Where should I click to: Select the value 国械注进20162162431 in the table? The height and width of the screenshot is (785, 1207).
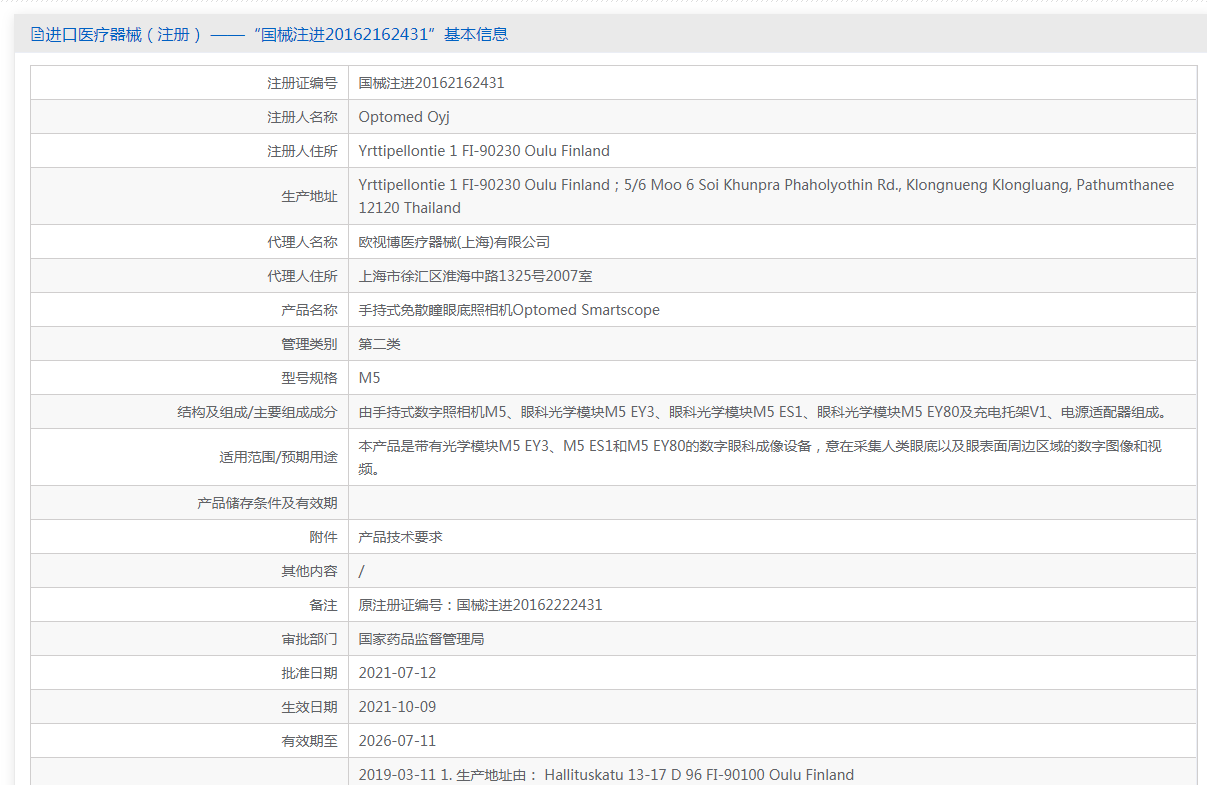(x=432, y=83)
